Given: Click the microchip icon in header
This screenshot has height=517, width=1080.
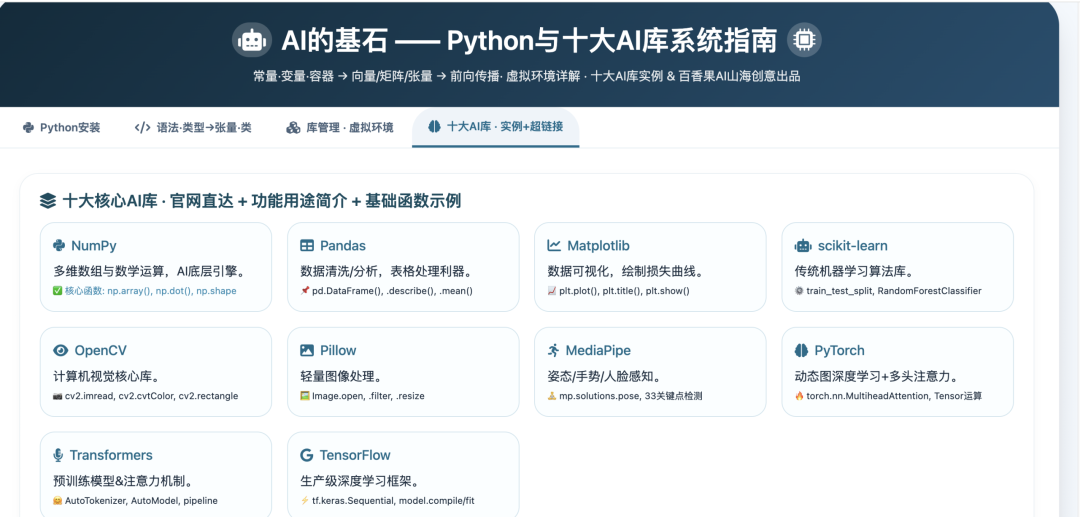Looking at the screenshot, I should point(804,41).
